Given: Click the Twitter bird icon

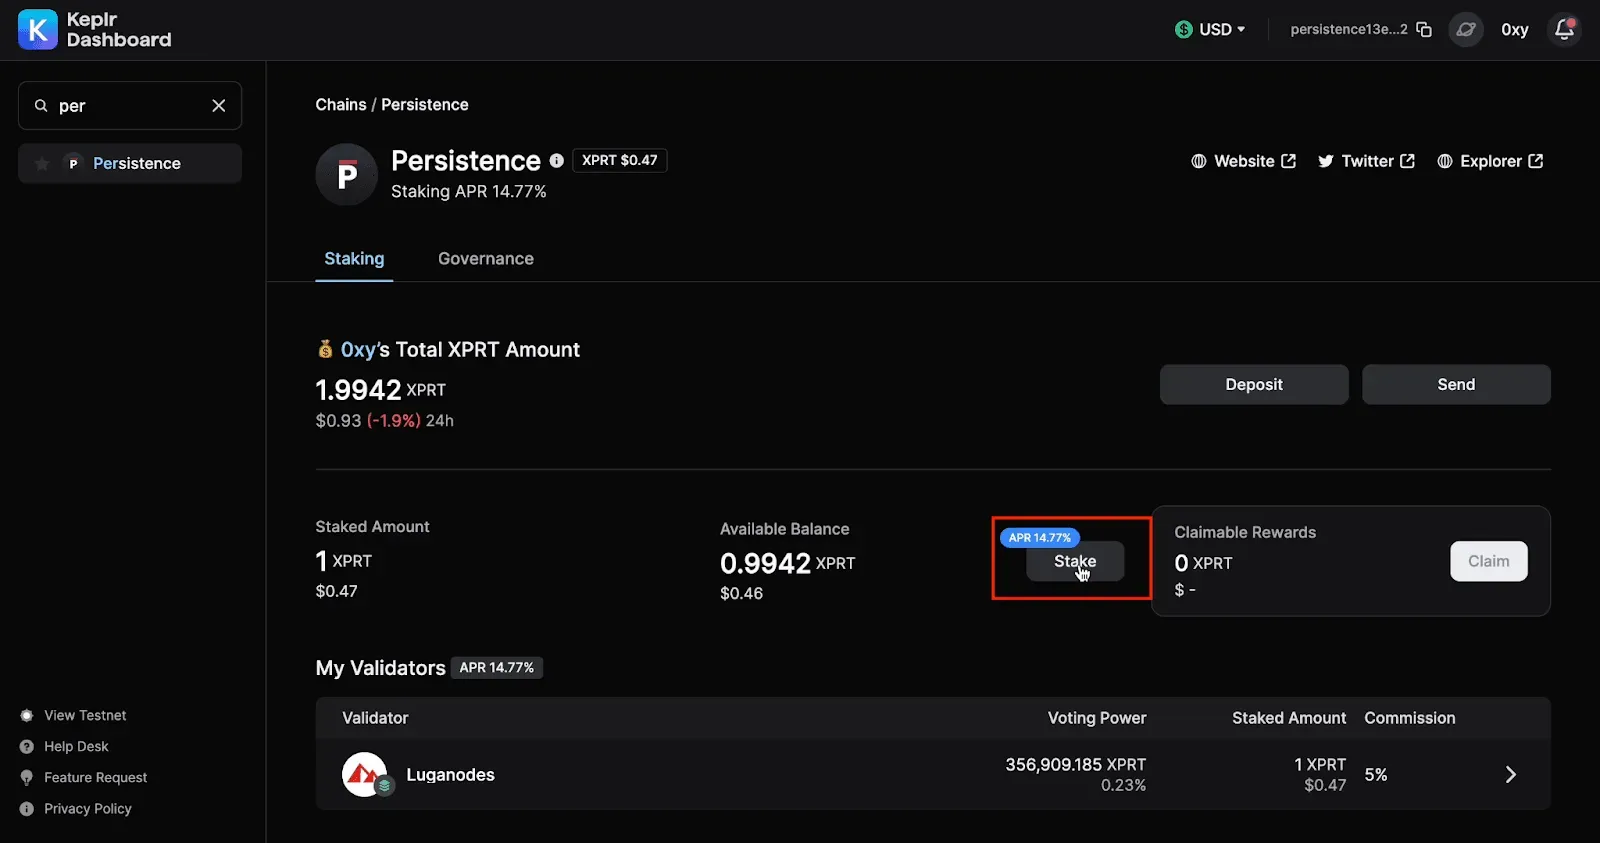Looking at the screenshot, I should [x=1326, y=161].
